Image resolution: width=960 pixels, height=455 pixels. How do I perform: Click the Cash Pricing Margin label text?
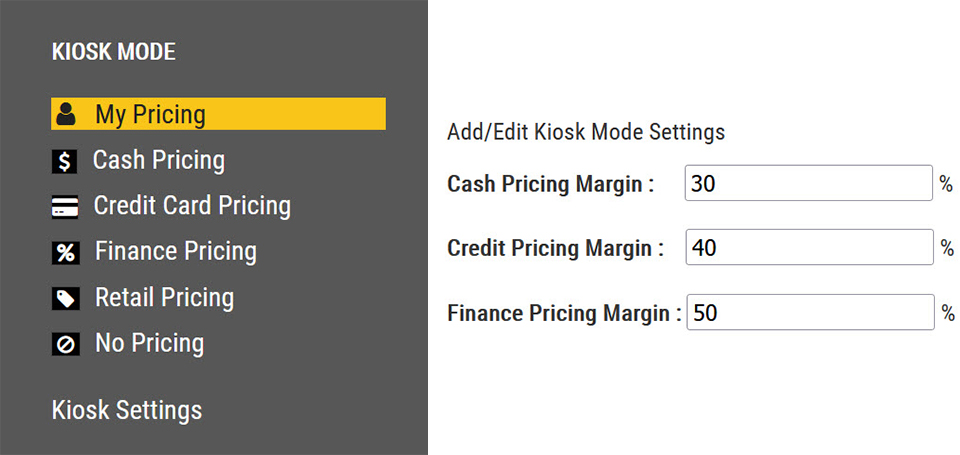click(550, 184)
